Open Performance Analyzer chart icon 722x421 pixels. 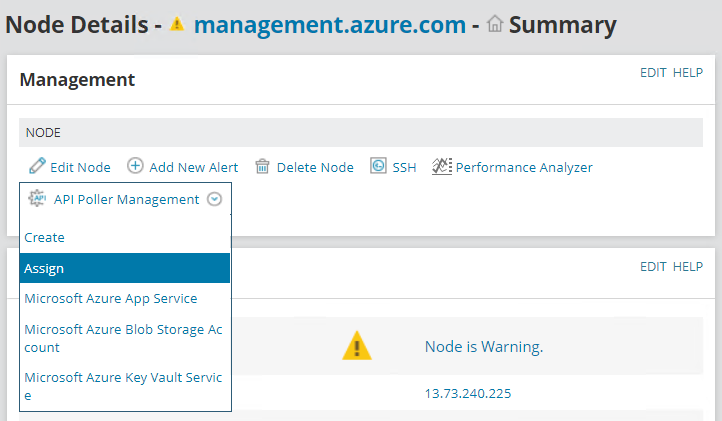(442, 167)
